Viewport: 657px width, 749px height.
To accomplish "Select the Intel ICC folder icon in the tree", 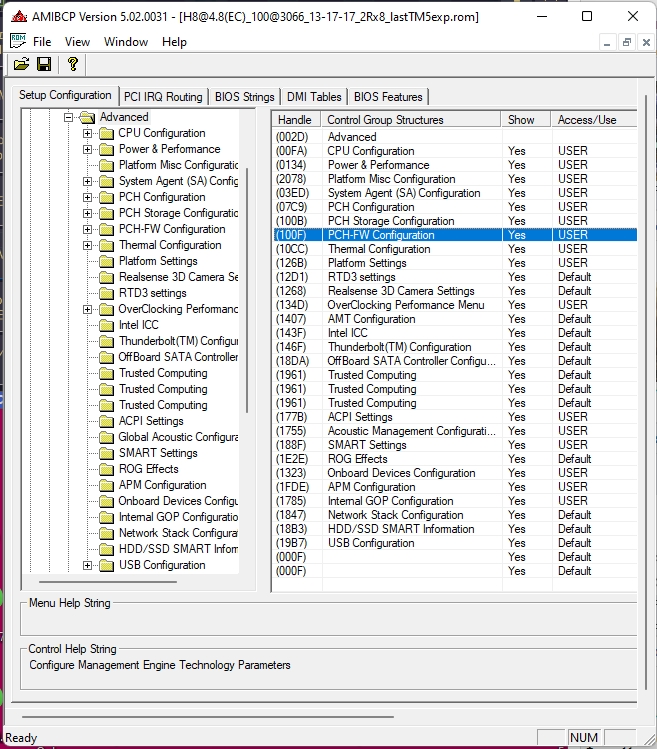I will click(x=106, y=325).
